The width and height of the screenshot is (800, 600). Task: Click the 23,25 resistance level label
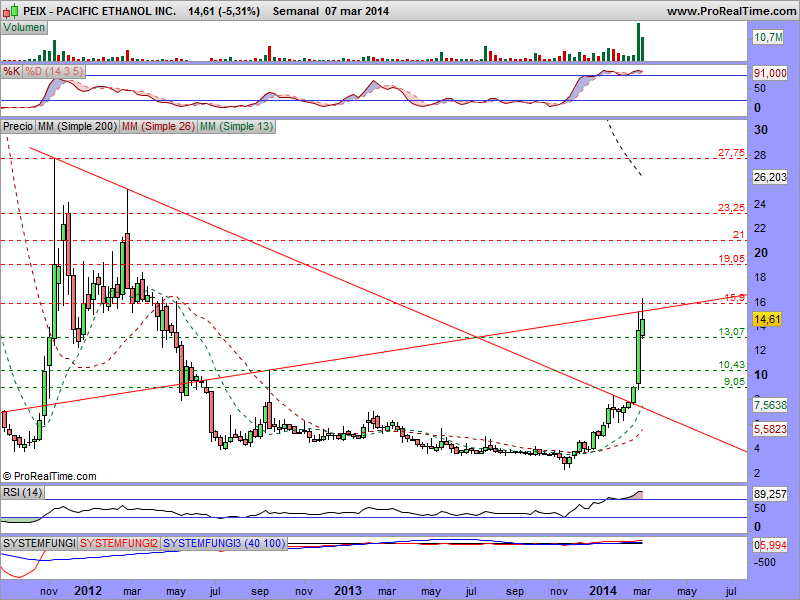pyautogui.click(x=731, y=208)
